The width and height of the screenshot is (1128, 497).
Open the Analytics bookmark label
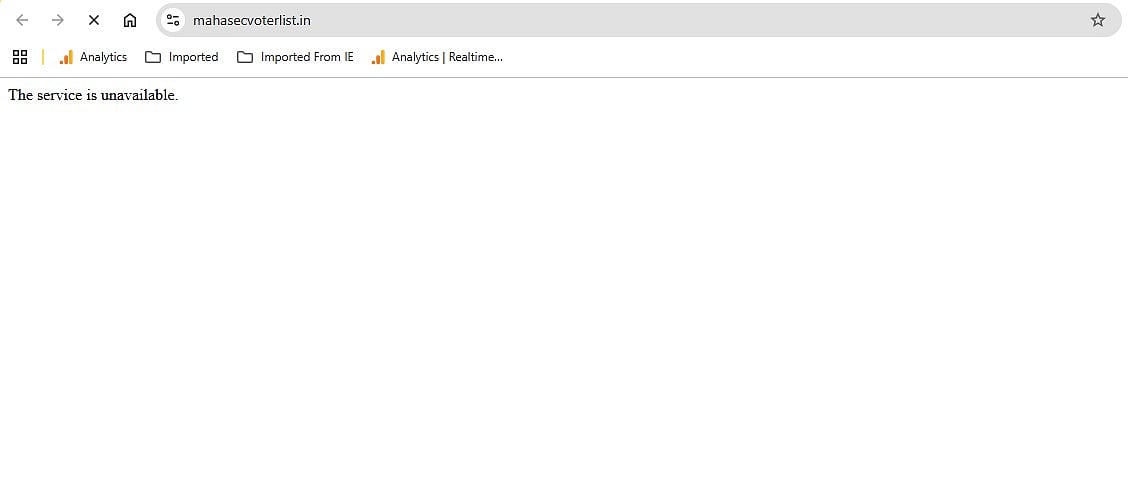pos(103,57)
